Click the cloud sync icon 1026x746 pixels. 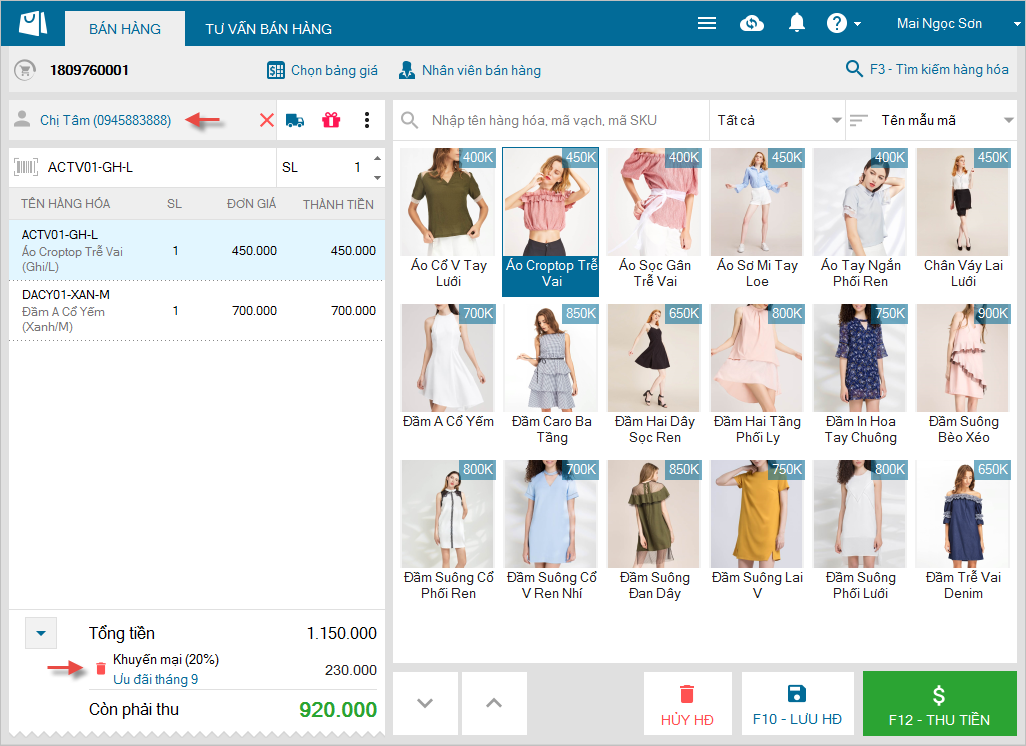pos(752,23)
